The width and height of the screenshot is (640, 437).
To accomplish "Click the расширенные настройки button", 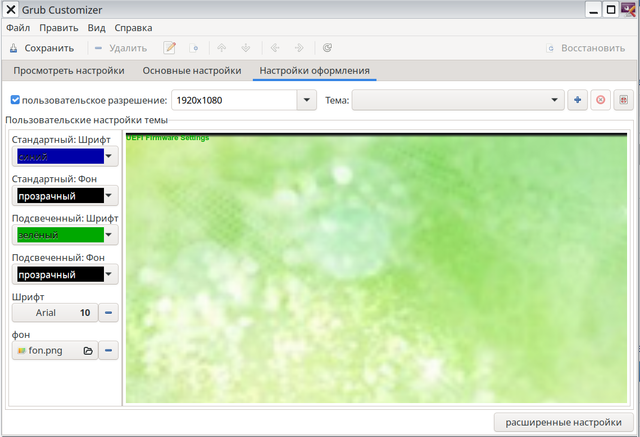I will [x=564, y=422].
